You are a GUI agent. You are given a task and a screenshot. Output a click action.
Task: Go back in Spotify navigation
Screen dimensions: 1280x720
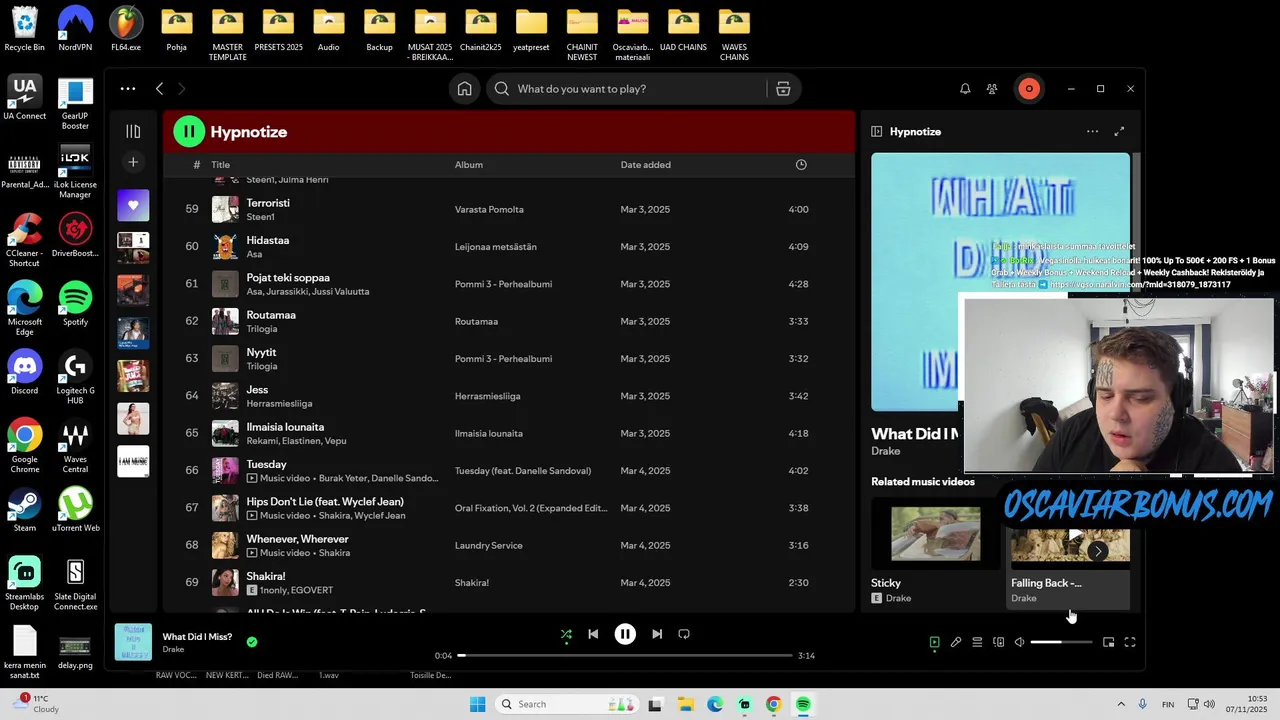pyautogui.click(x=159, y=89)
